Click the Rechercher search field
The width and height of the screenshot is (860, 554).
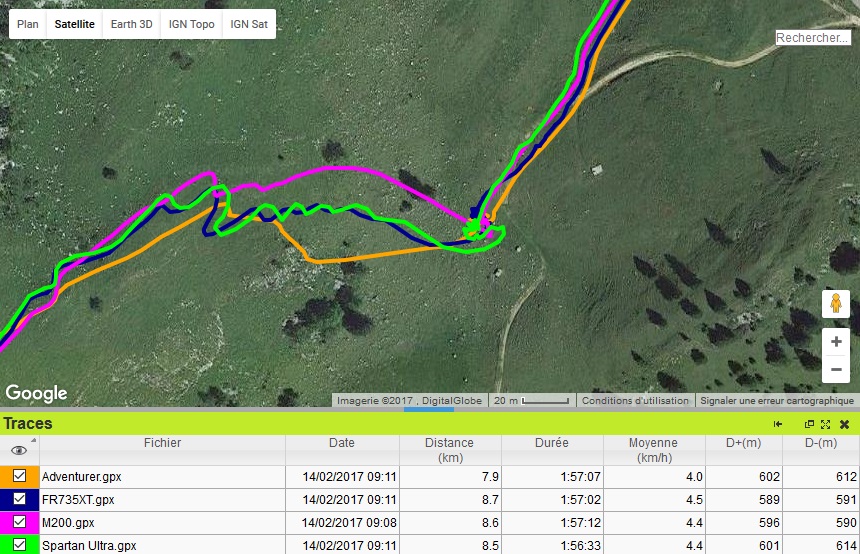click(x=813, y=38)
